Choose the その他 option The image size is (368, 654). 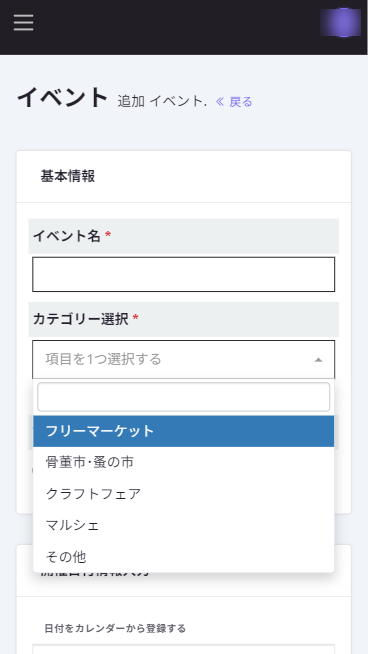click(x=184, y=556)
